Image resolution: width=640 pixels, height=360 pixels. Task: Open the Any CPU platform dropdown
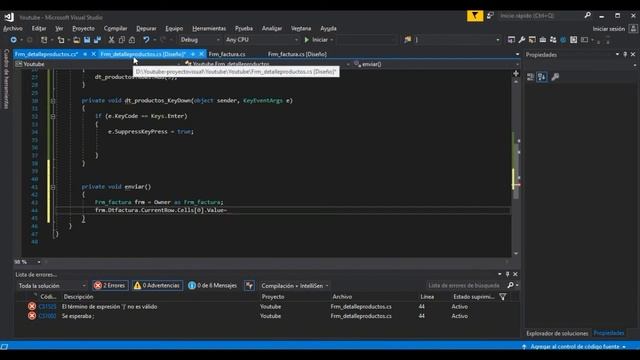261,40
